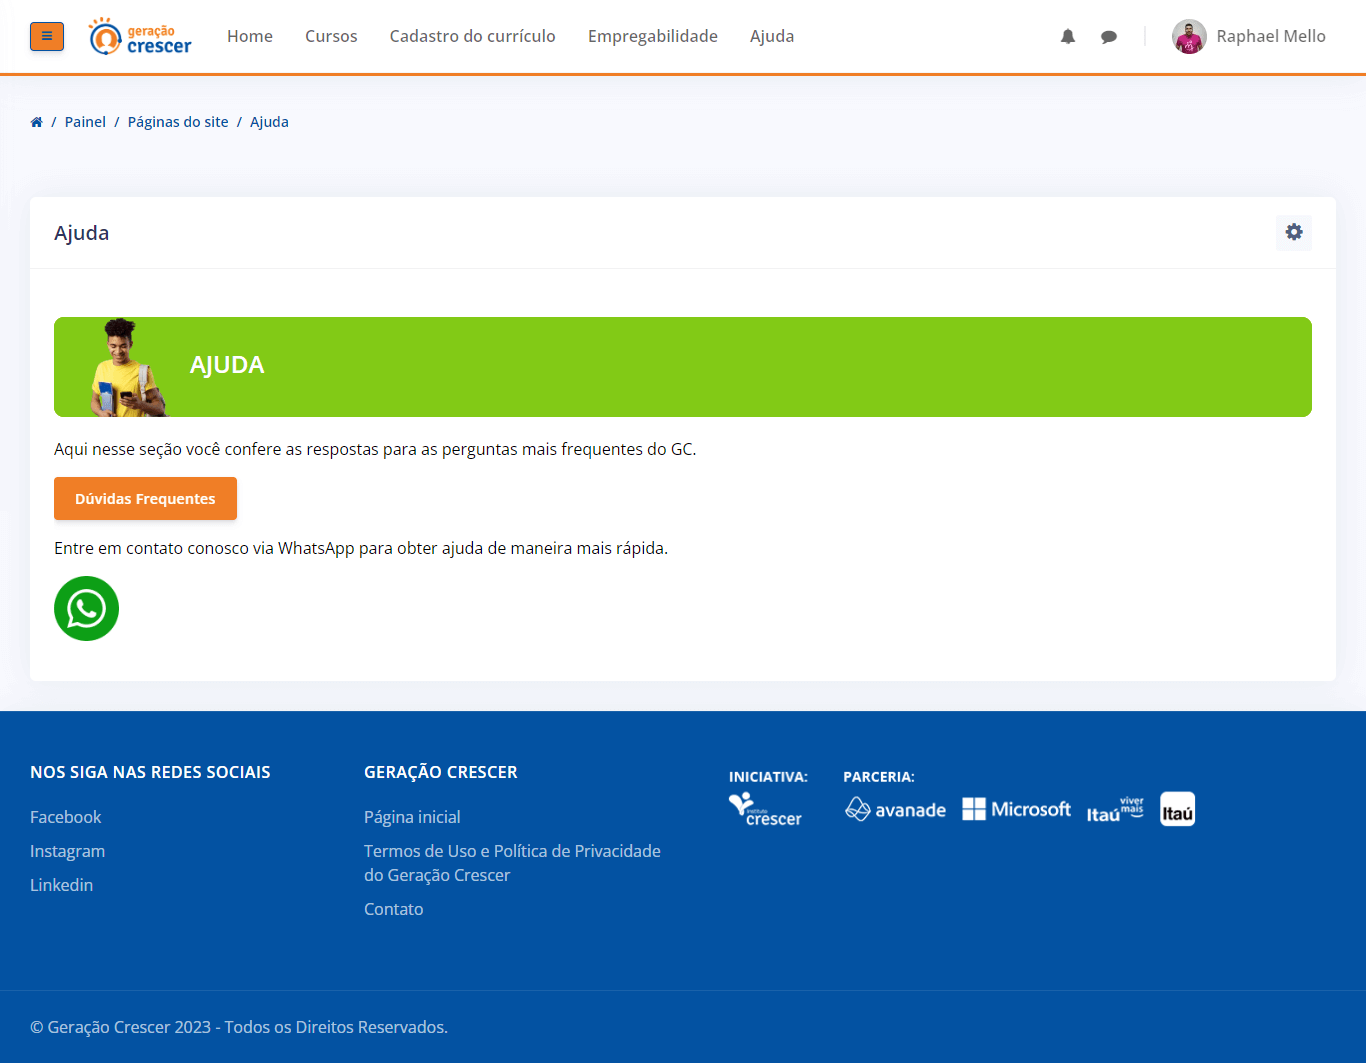This screenshot has height=1063, width=1366.
Task: Click Raphael Mello's profile avatar
Action: point(1189,37)
